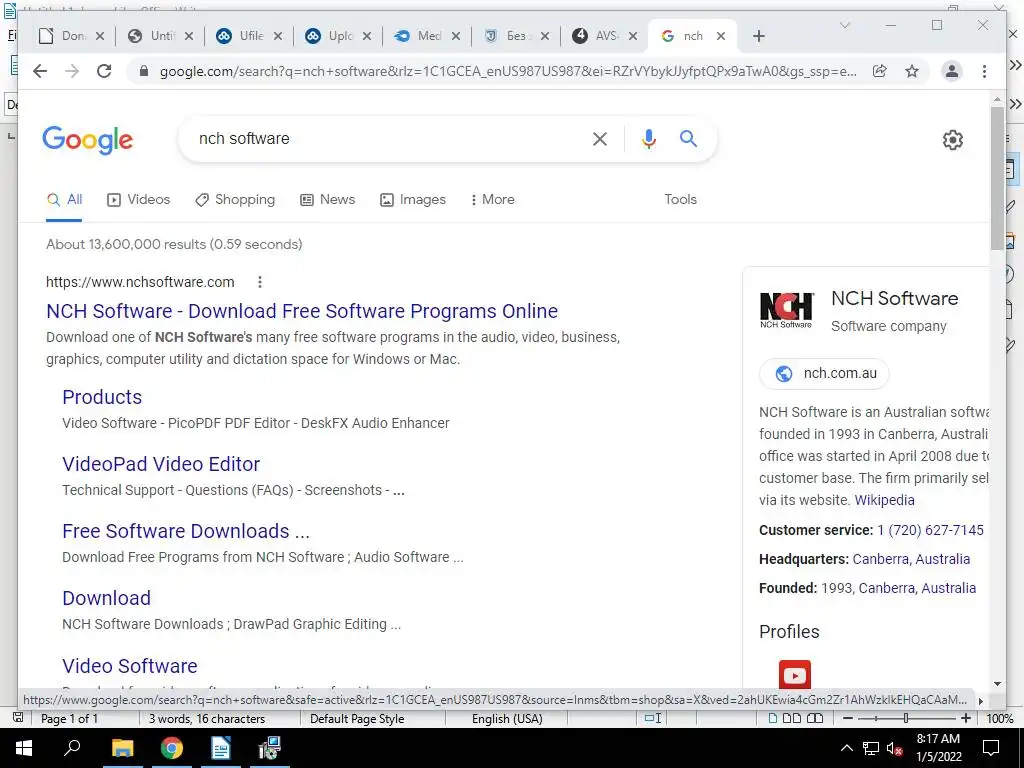
Task: Open the Products sitelink
Action: [102, 397]
